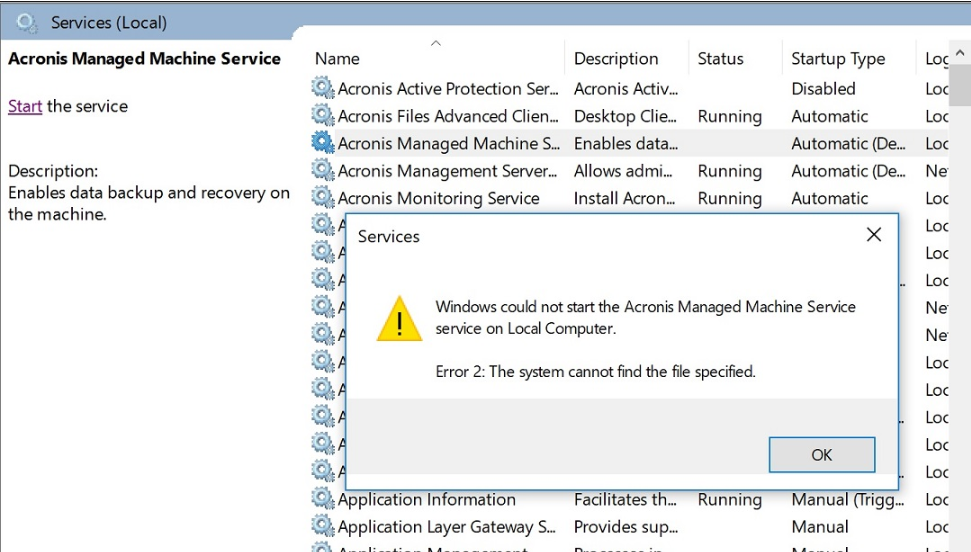Click the Application Information gear icon
971x552 pixels.
point(323,499)
